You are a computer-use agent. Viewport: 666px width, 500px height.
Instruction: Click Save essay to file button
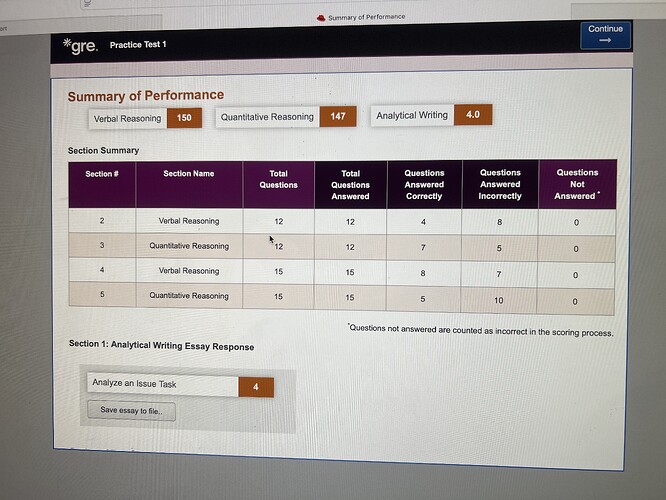pos(131,411)
